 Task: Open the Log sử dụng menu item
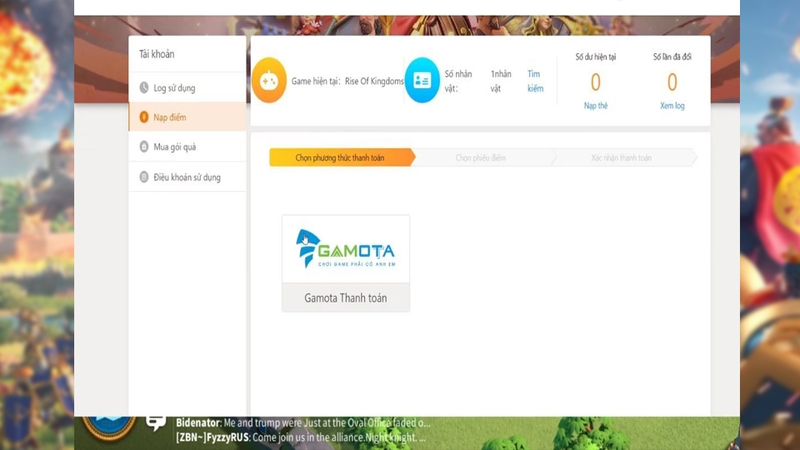click(x=187, y=88)
